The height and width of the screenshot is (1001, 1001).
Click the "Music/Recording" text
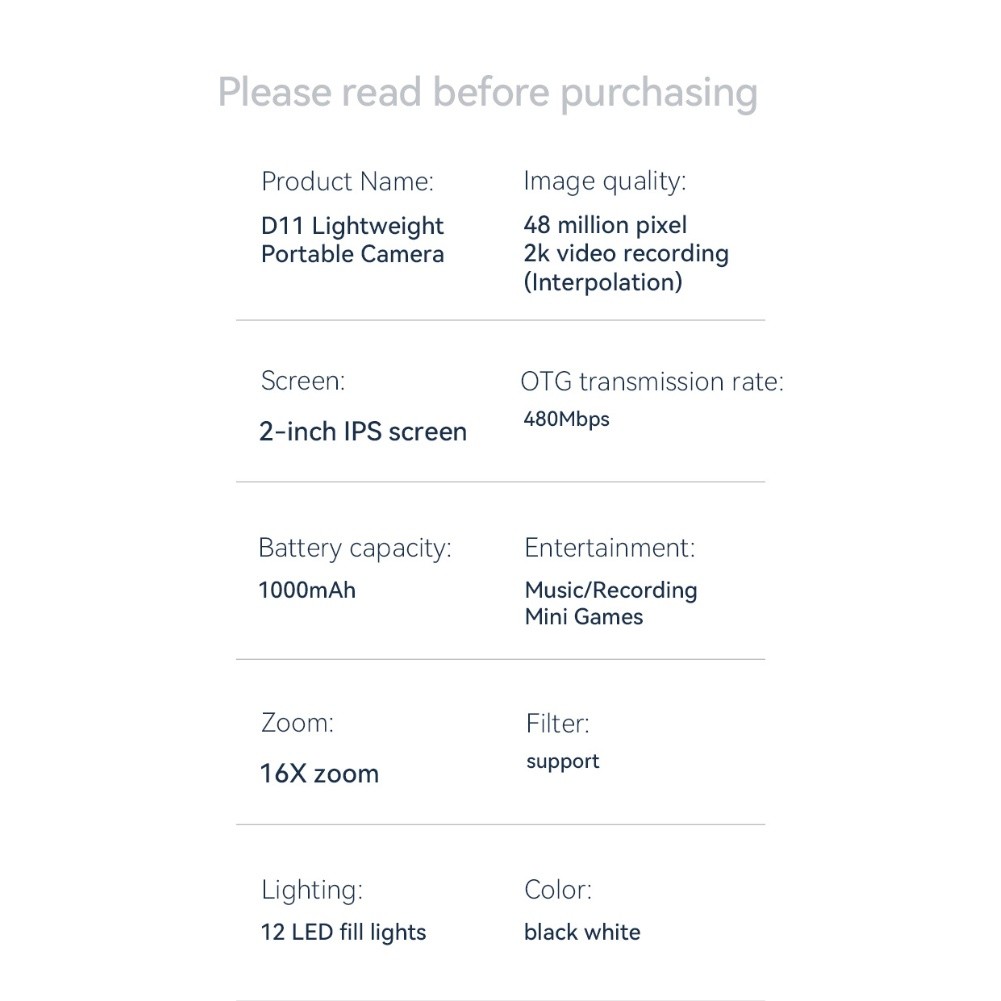(610, 590)
